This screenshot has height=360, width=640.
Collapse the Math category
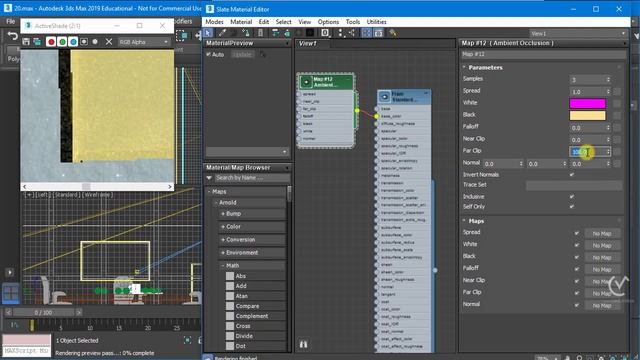pyautogui.click(x=223, y=265)
